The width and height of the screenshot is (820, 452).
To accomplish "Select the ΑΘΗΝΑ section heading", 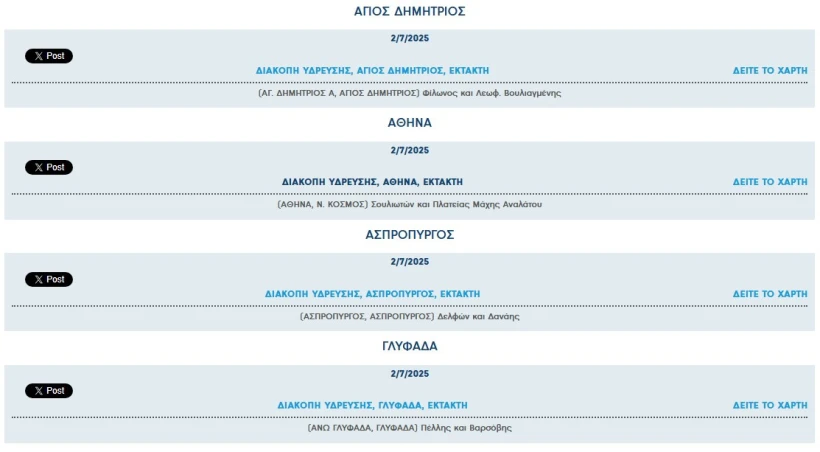I will (409, 123).
